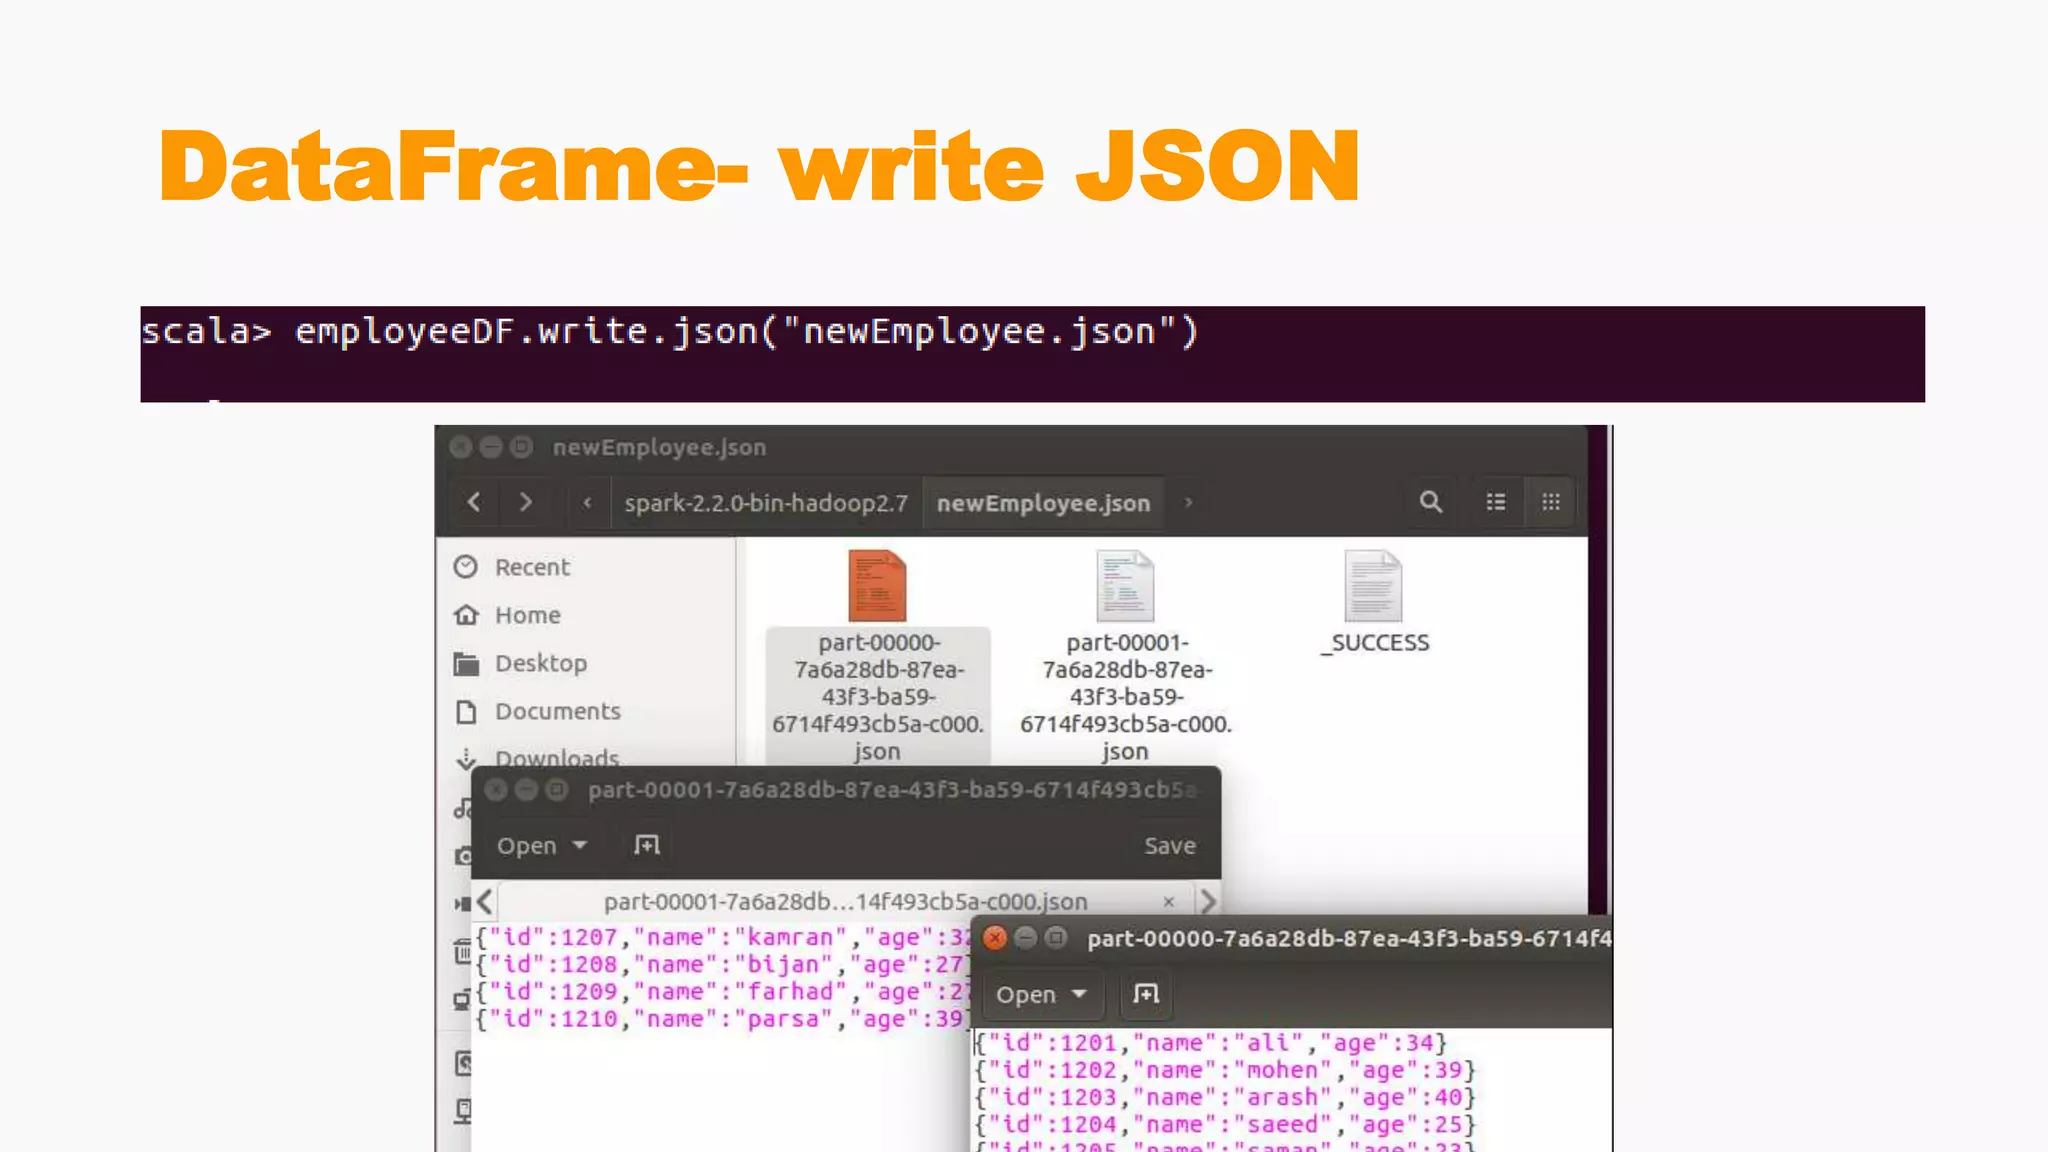Image resolution: width=2048 pixels, height=1152 pixels.
Task: Click the line with id 1202 mohen
Action: [1225, 1070]
